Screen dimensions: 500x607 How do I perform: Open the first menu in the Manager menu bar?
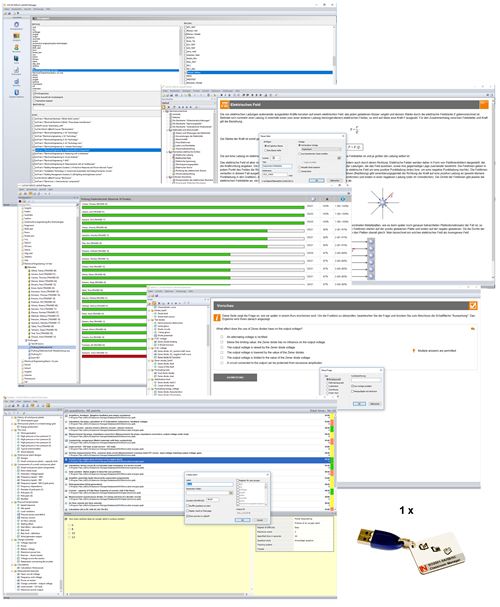(7, 9)
